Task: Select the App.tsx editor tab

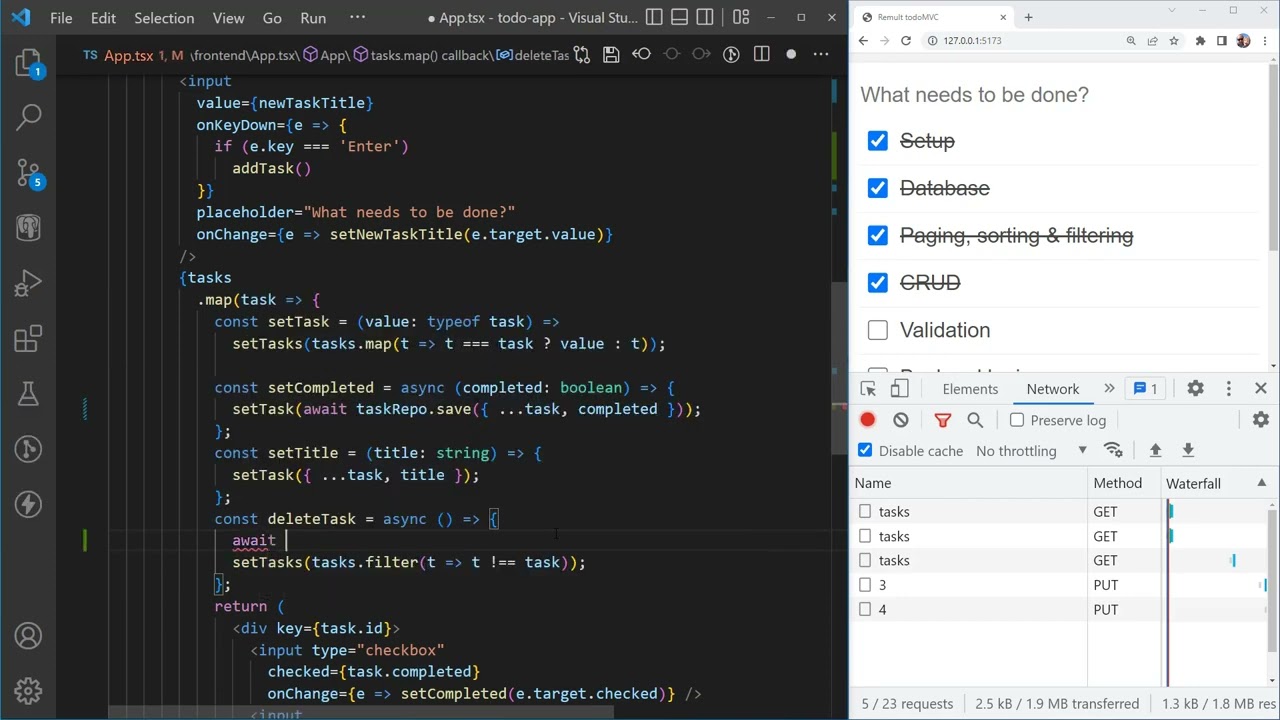Action: pyautogui.click(x=128, y=55)
